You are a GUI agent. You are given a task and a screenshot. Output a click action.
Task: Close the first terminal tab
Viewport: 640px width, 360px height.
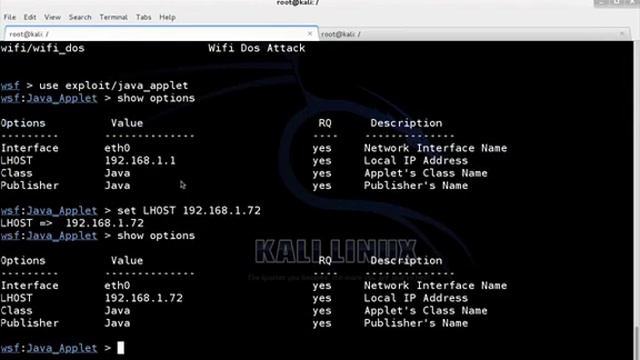coord(310,34)
